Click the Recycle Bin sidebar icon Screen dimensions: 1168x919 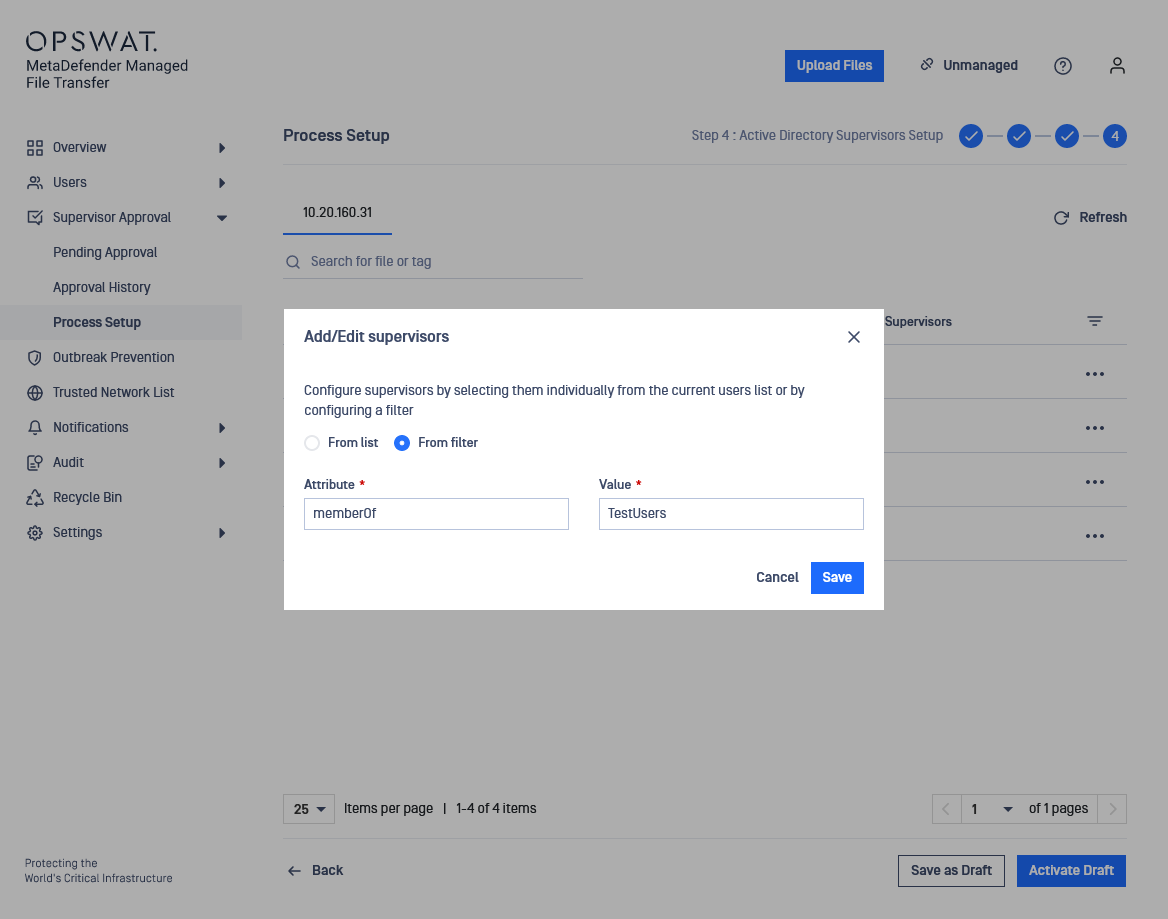(x=35, y=498)
